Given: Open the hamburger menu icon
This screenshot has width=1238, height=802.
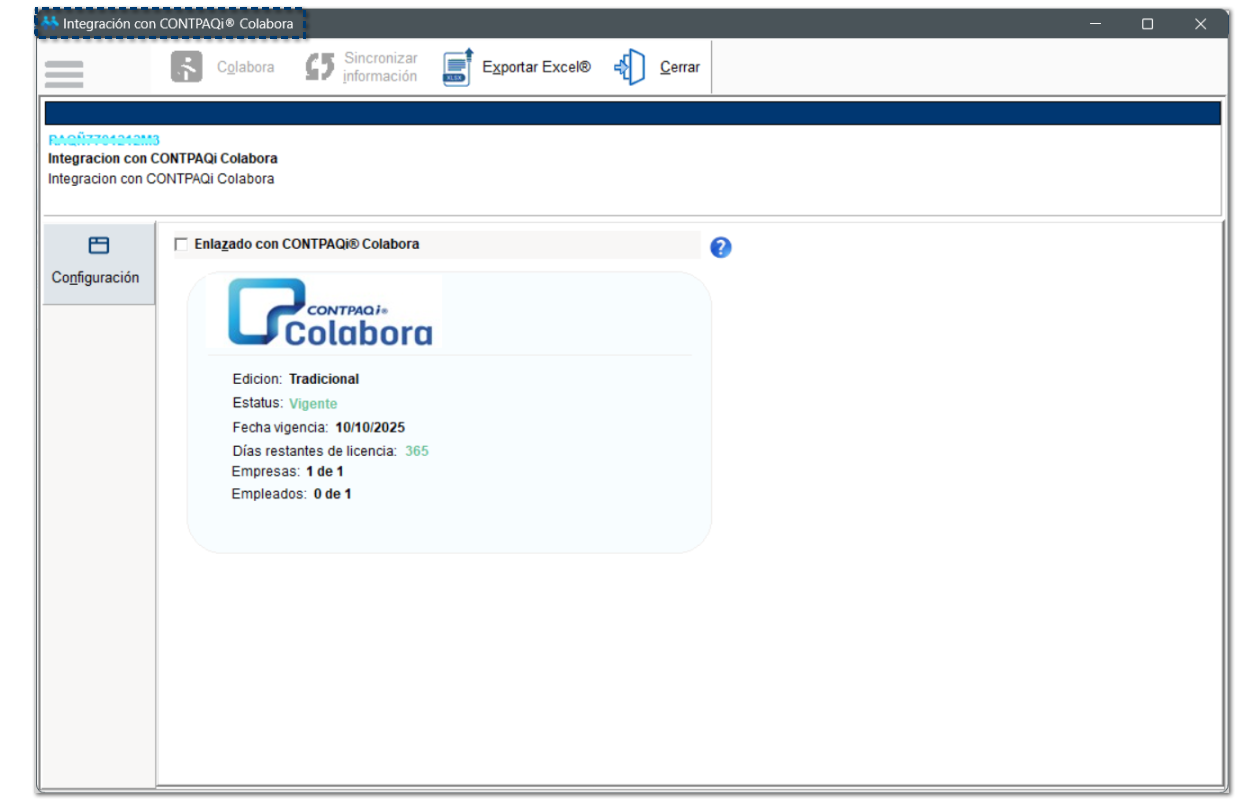Looking at the screenshot, I should (64, 74).
